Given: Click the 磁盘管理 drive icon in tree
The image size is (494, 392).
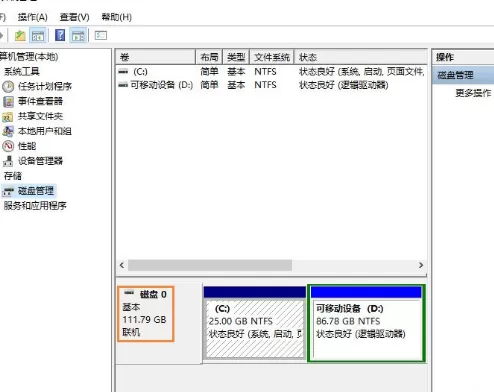Looking at the screenshot, I should point(8,191).
